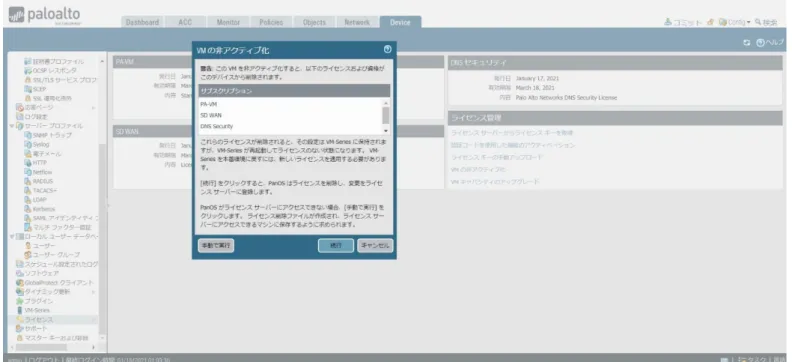Collapse the Server Profiles tree node
The width and height of the screenshot is (792, 362).
[x=12, y=126]
